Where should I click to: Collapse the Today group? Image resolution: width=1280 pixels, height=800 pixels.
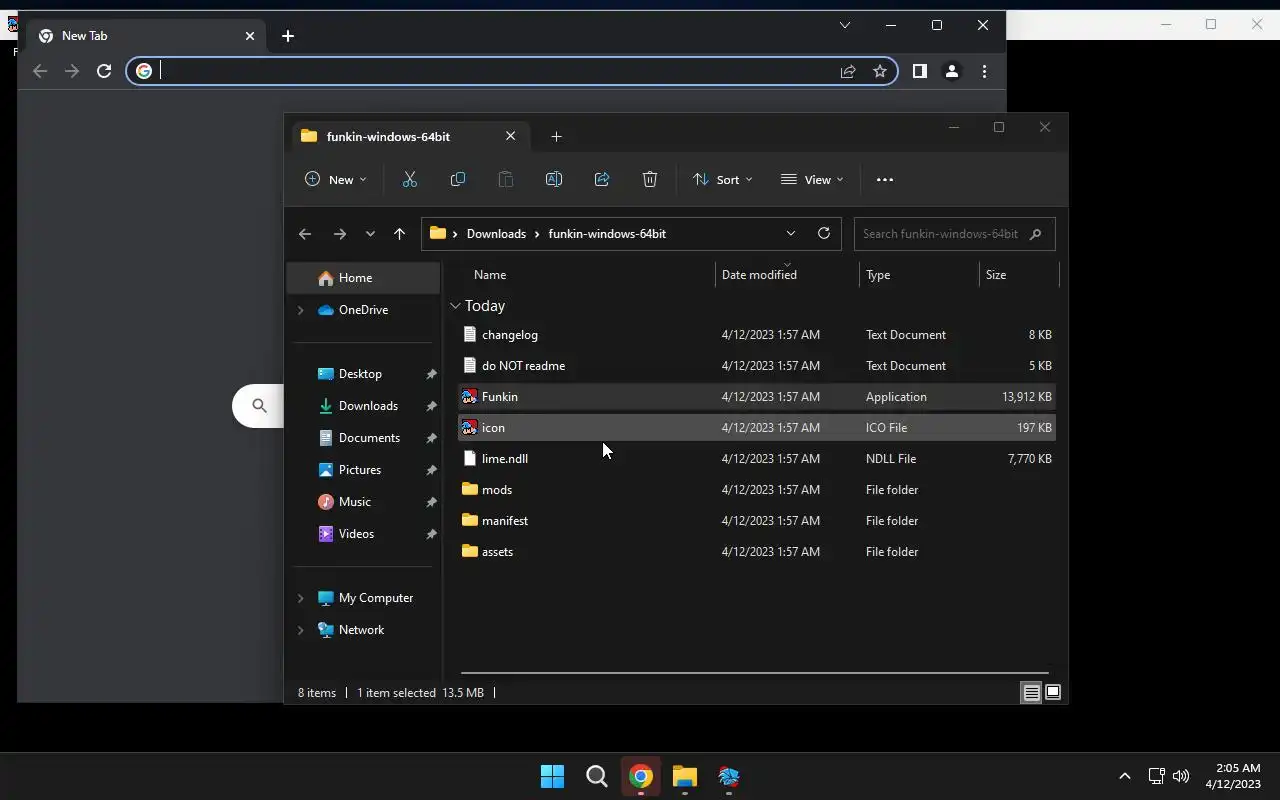[455, 306]
